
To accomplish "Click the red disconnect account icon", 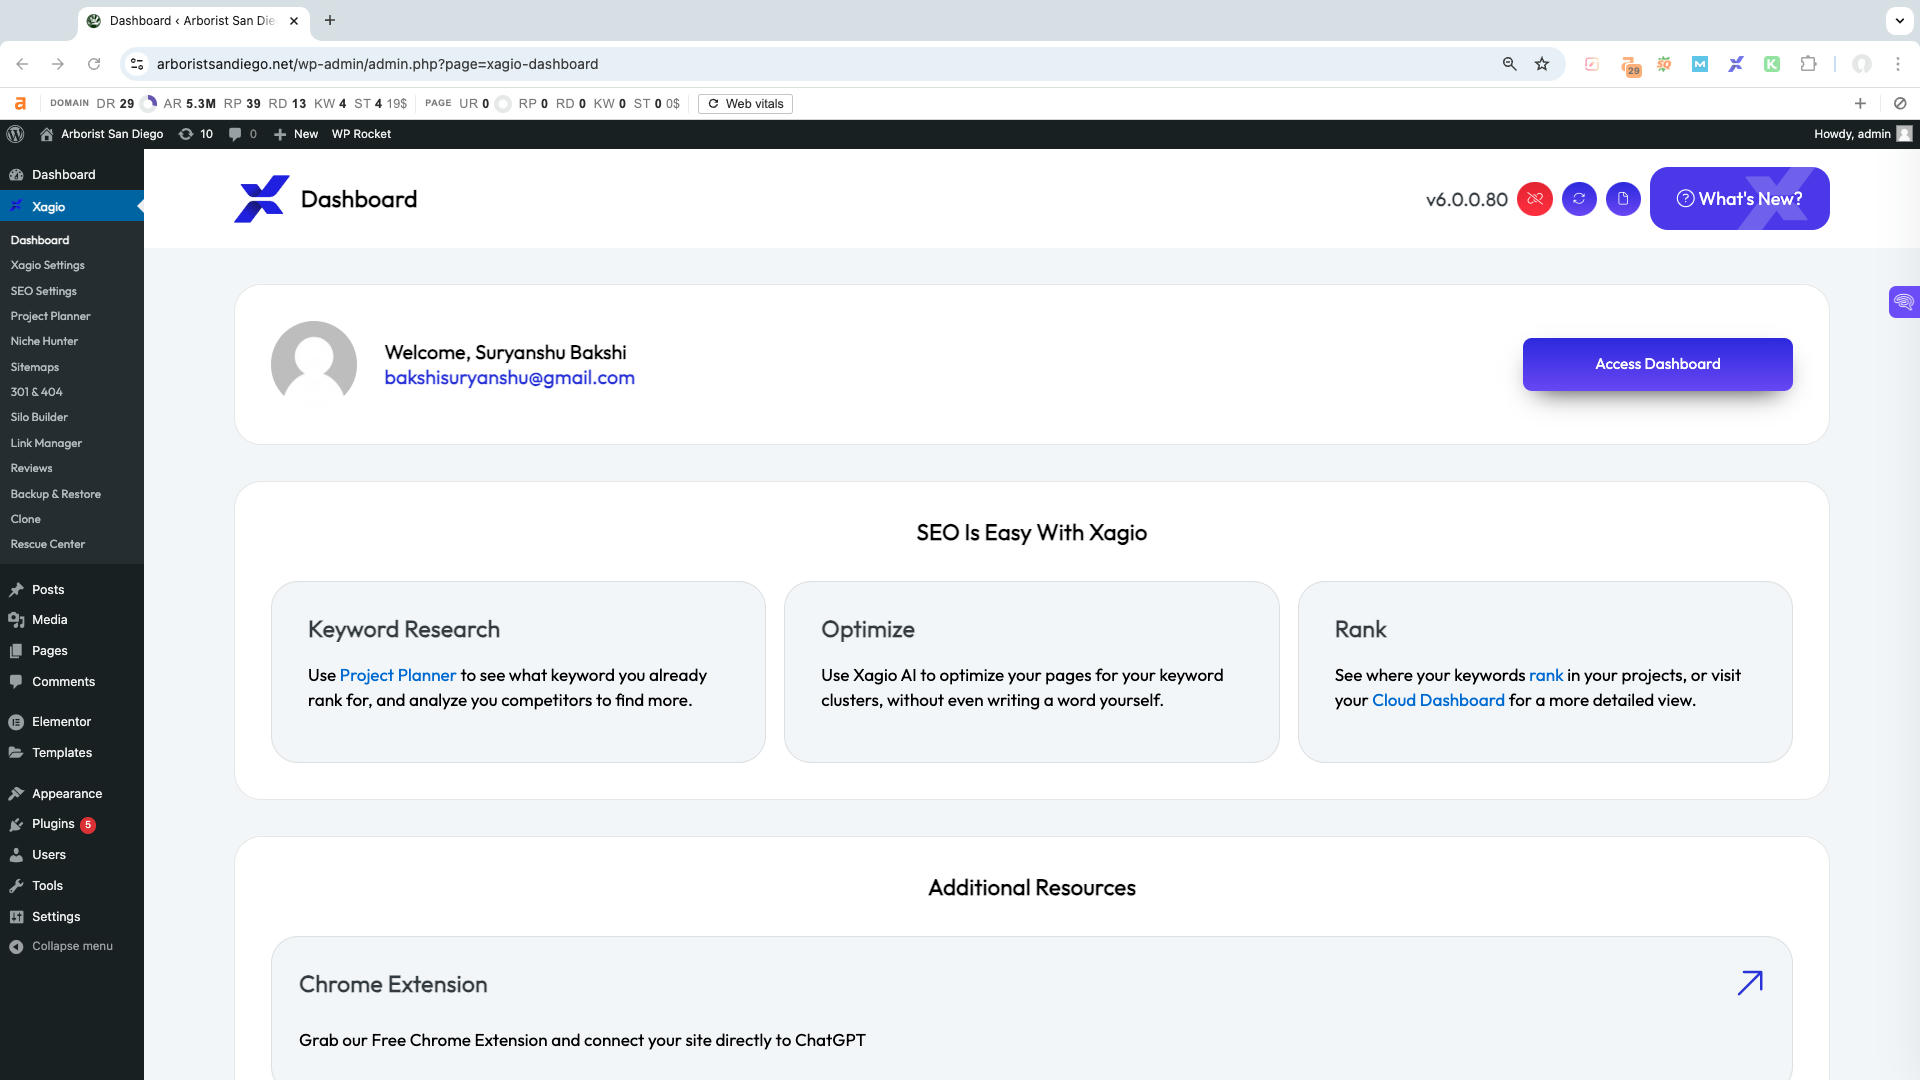I will coord(1535,199).
